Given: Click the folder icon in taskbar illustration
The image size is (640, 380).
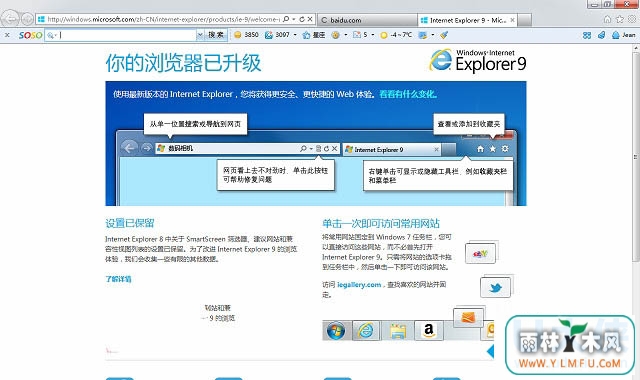Looking at the screenshot, I should coord(398,331).
